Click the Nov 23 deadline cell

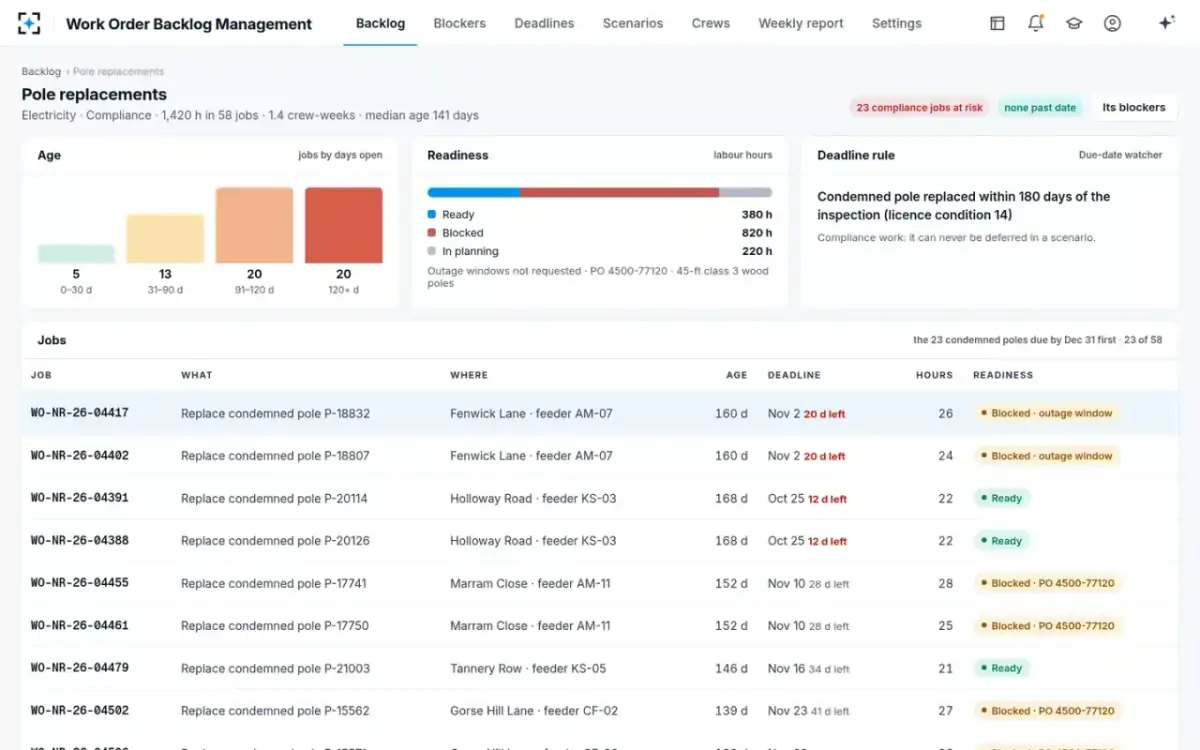click(x=808, y=711)
